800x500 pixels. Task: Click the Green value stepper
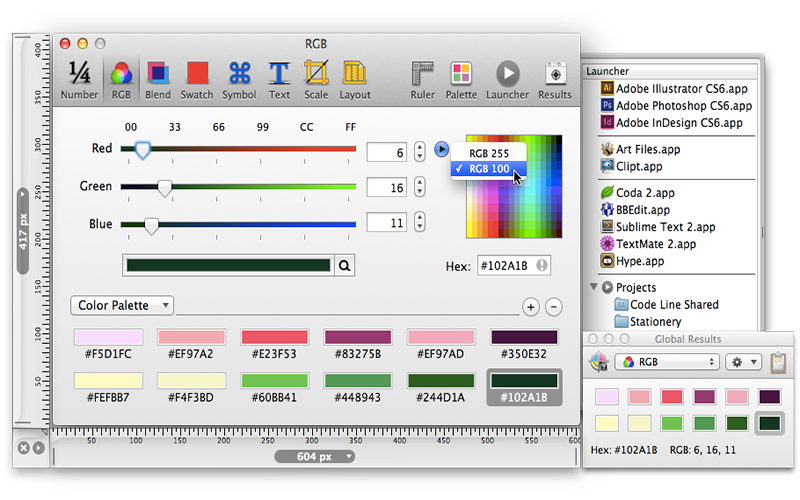pos(419,187)
